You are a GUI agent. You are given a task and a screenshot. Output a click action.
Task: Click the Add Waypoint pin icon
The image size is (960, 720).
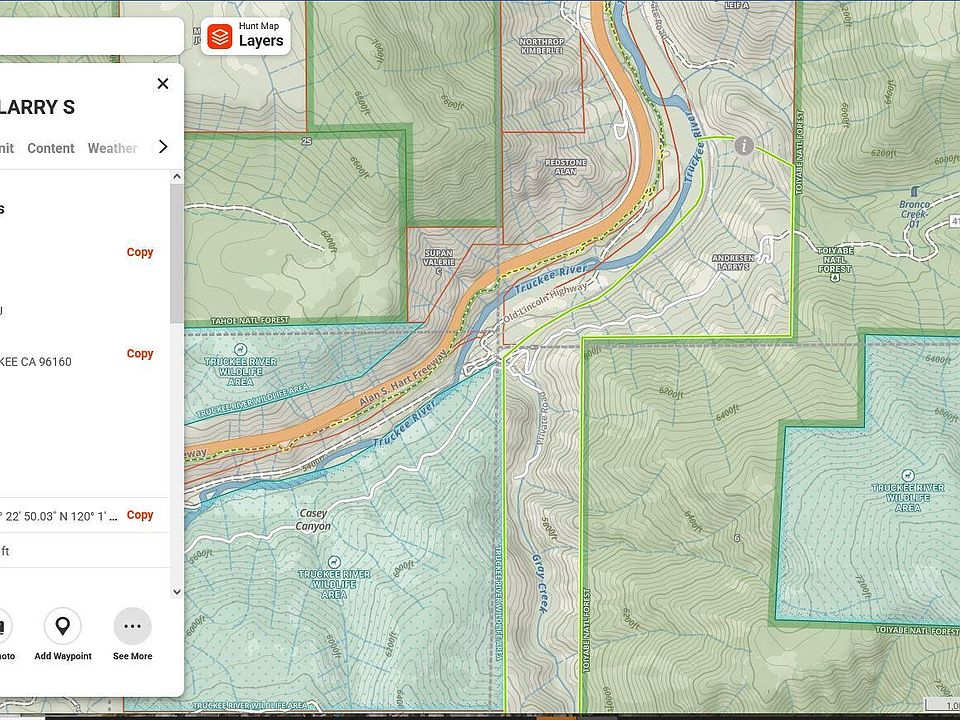pyautogui.click(x=62, y=627)
